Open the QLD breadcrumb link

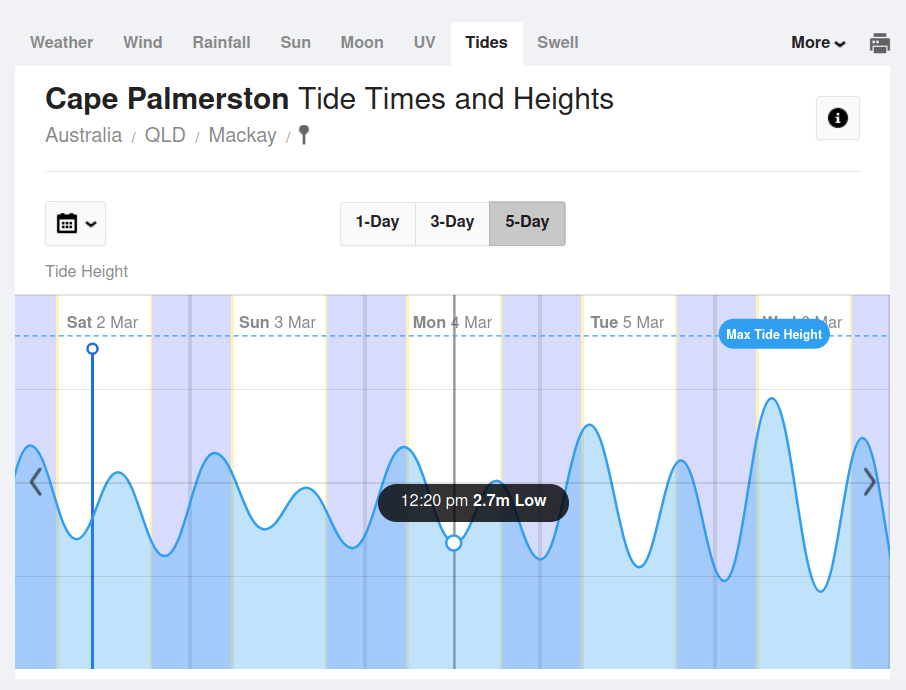(165, 135)
